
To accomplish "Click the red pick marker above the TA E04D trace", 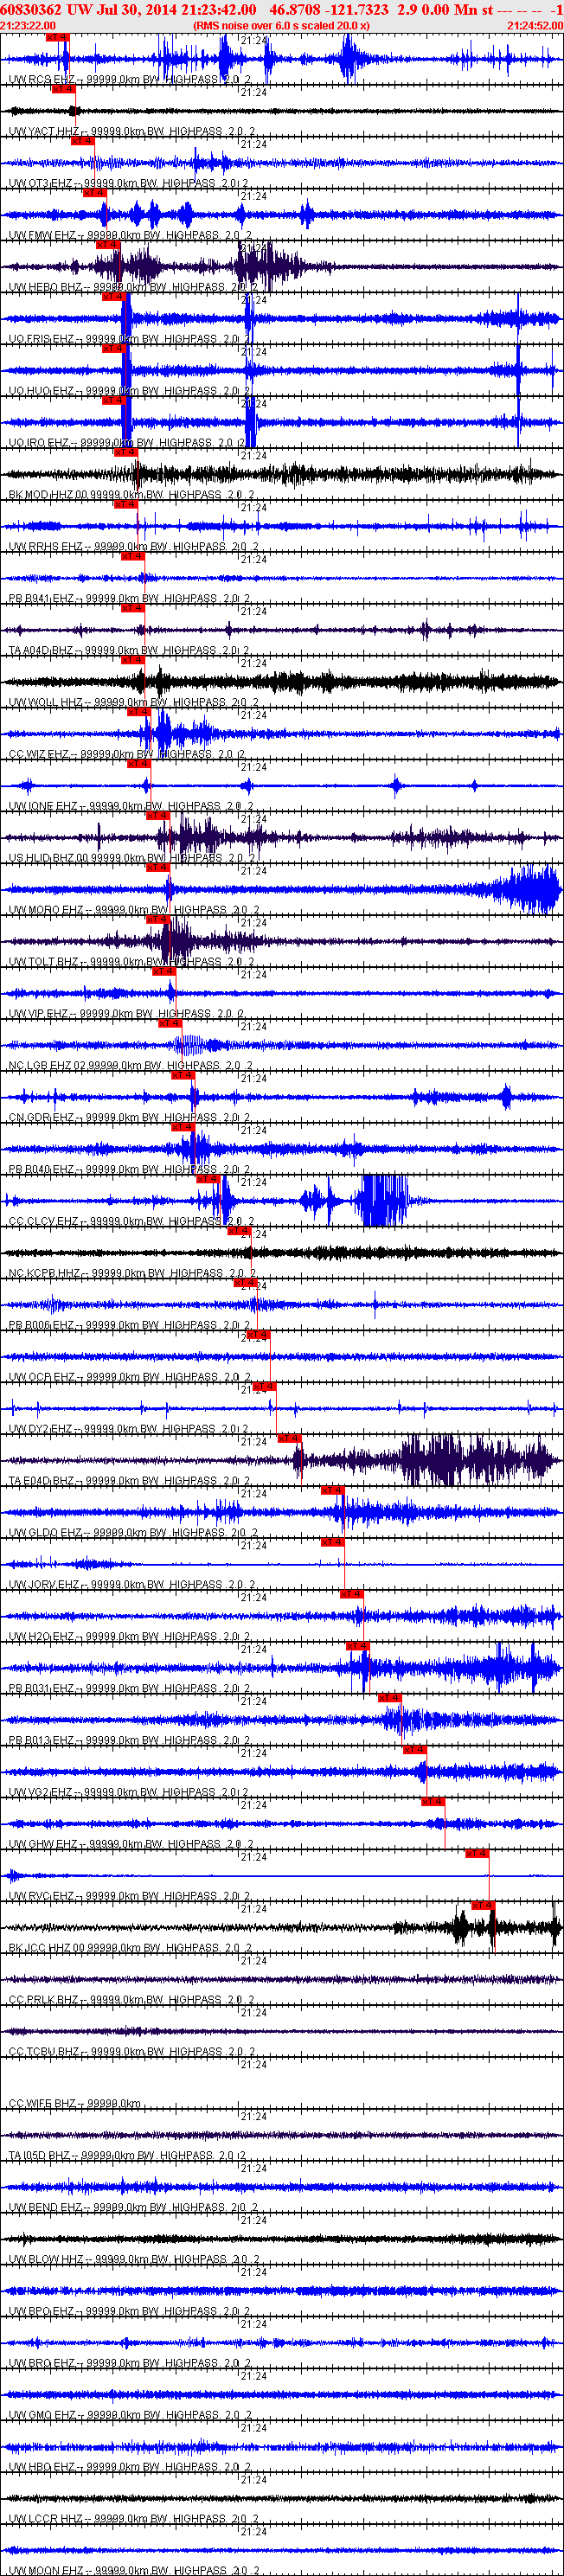I will pyautogui.click(x=289, y=1438).
